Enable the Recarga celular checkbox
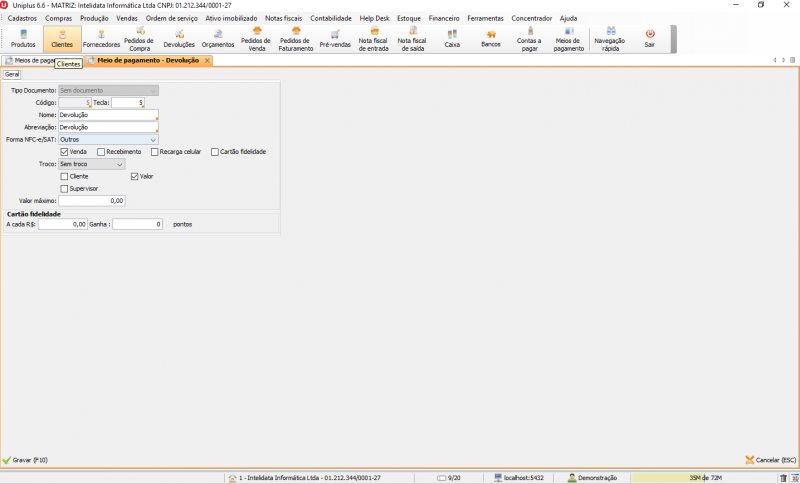Screen dimensions: 800x484 (x=155, y=152)
